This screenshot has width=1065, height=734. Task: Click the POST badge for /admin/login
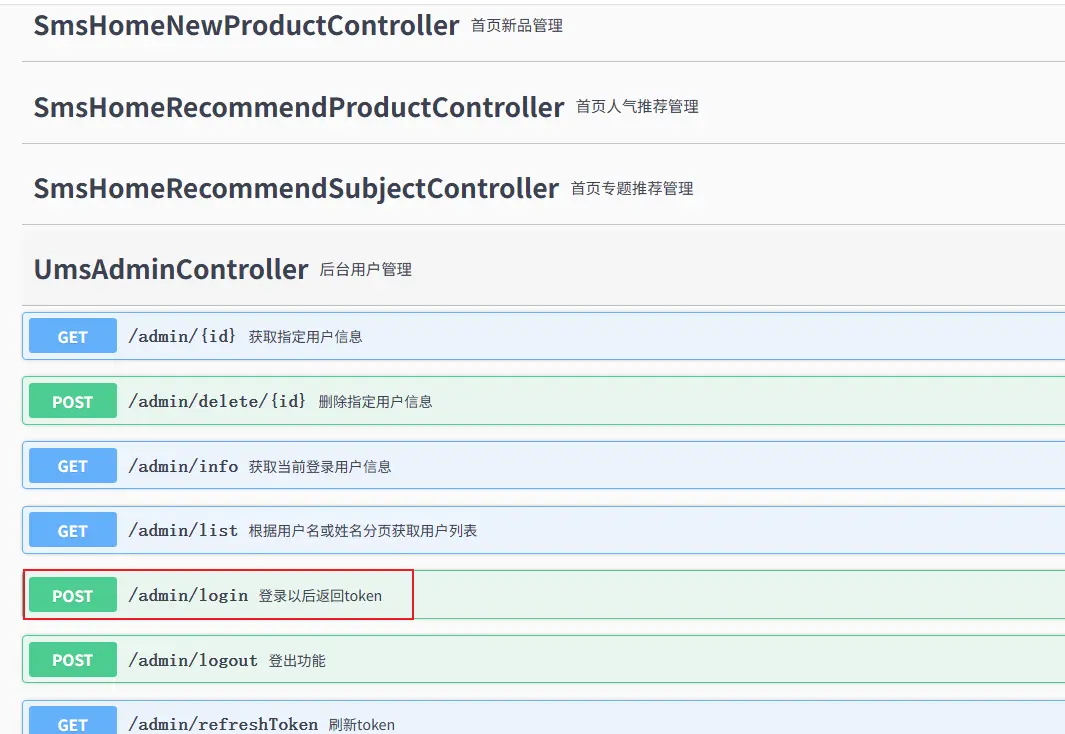click(x=73, y=596)
